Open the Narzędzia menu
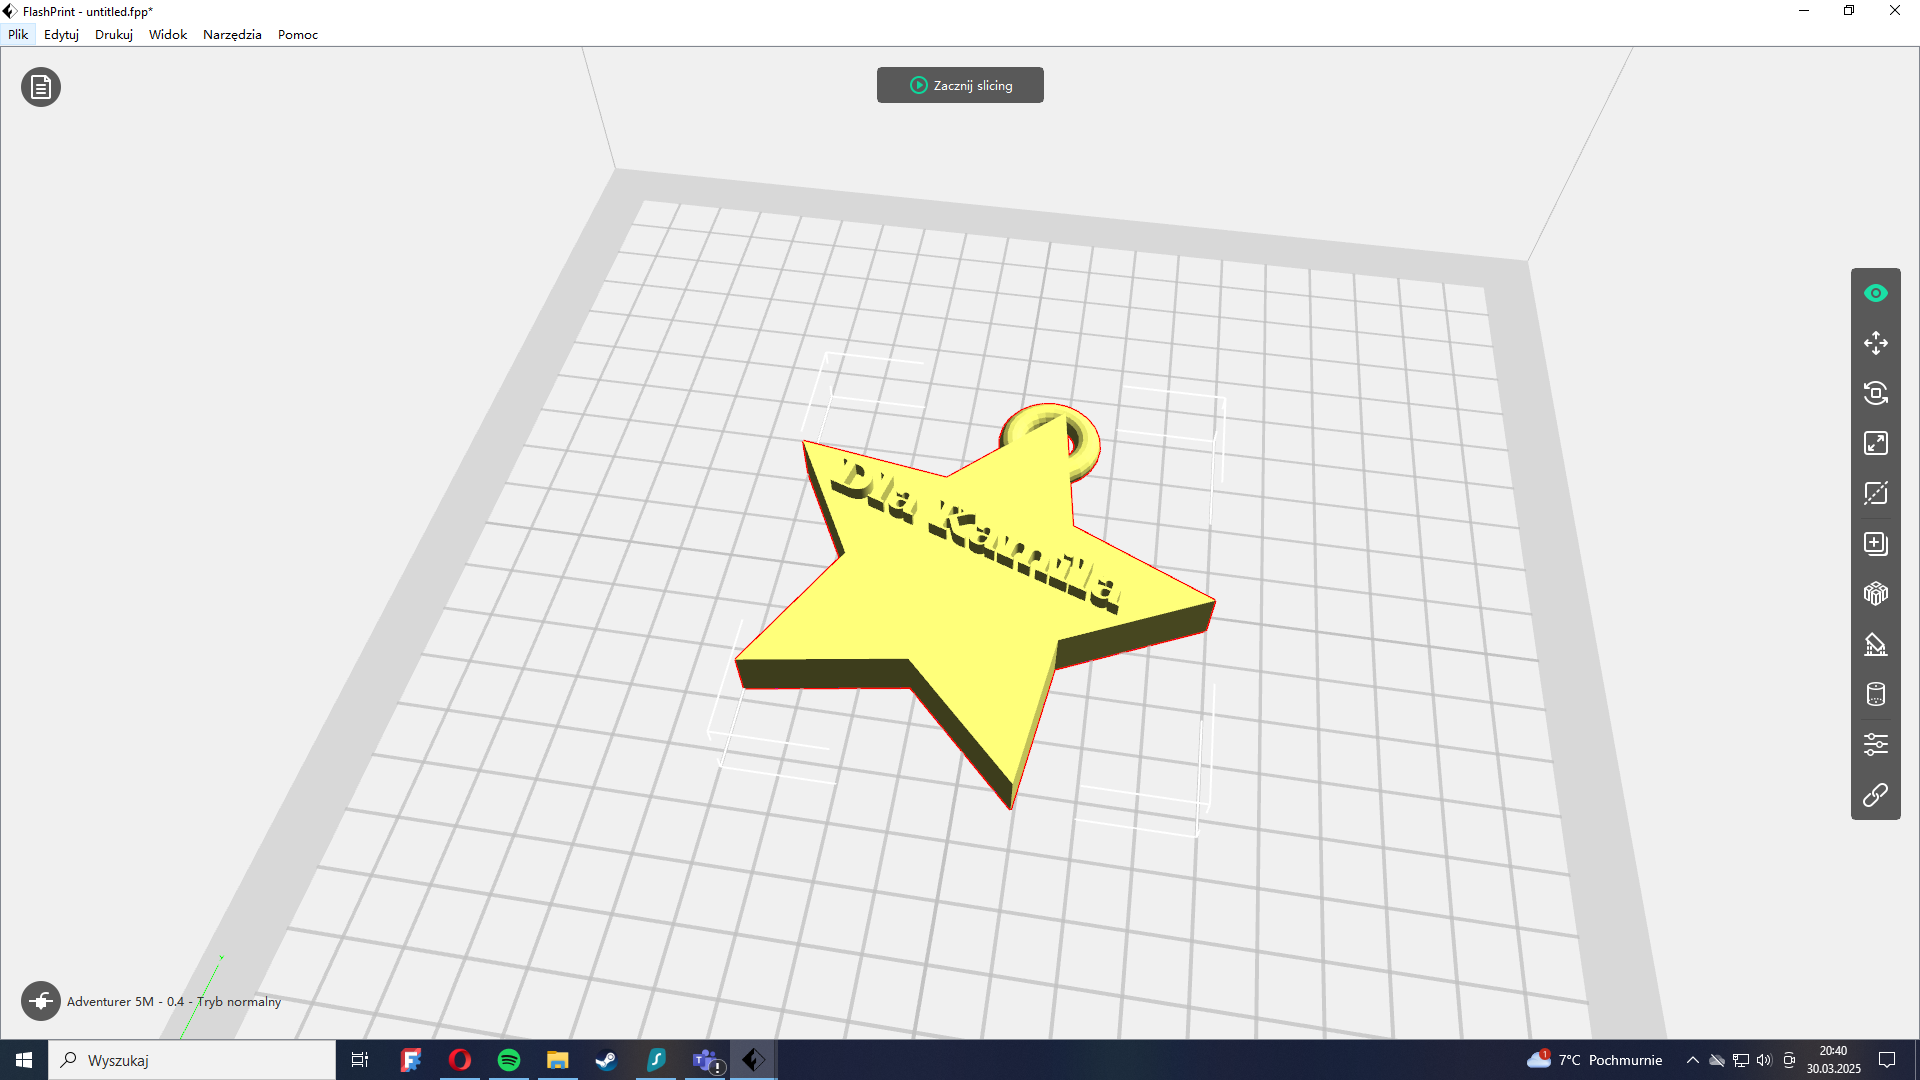This screenshot has width=1920, height=1080. click(232, 34)
